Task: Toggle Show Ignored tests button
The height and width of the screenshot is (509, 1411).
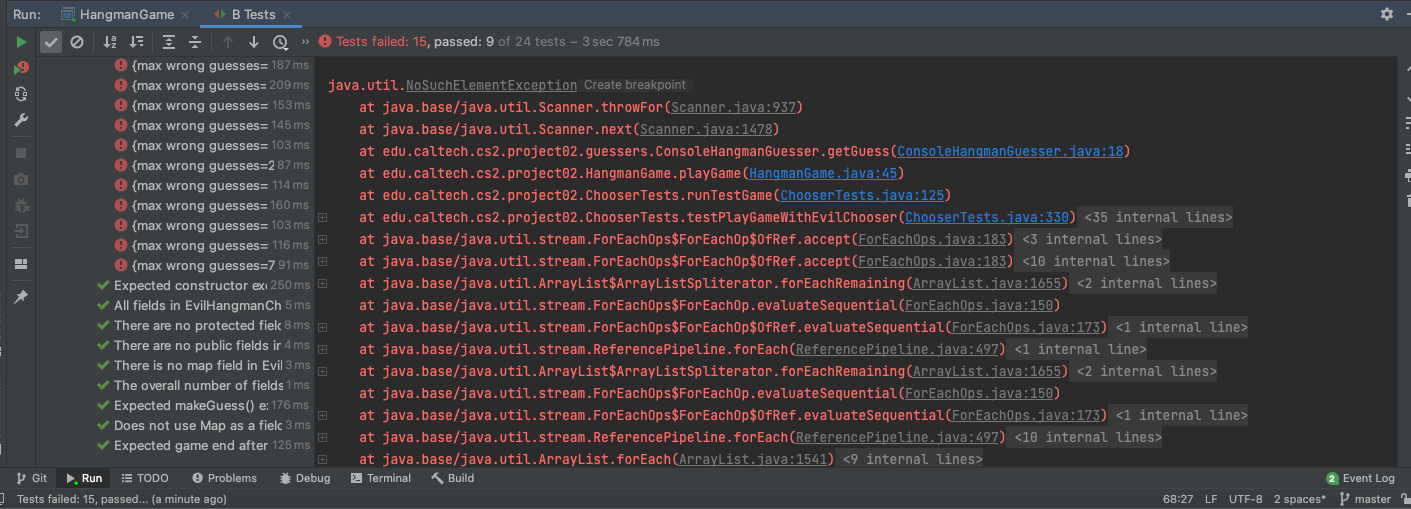Action: pos(76,42)
